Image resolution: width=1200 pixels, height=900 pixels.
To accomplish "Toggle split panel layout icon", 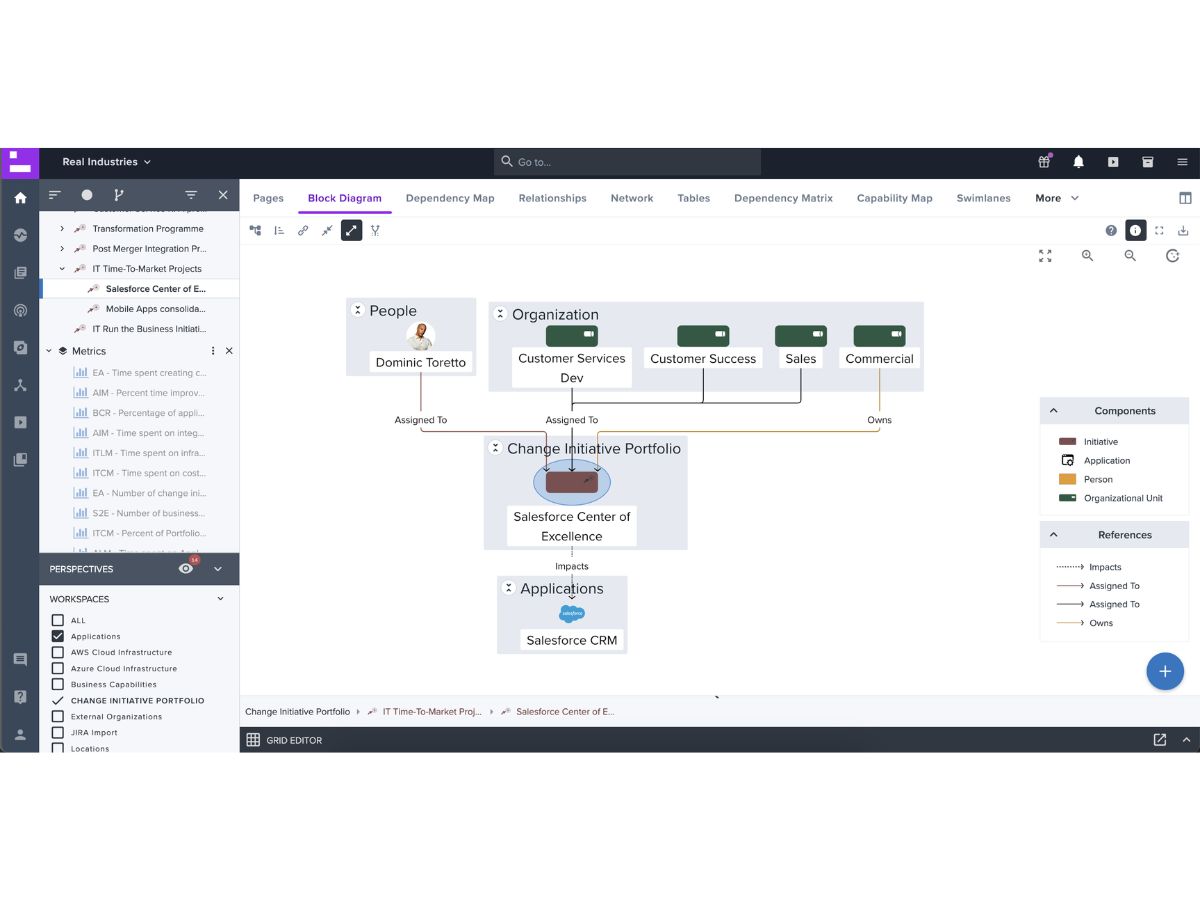I will (x=1185, y=198).
